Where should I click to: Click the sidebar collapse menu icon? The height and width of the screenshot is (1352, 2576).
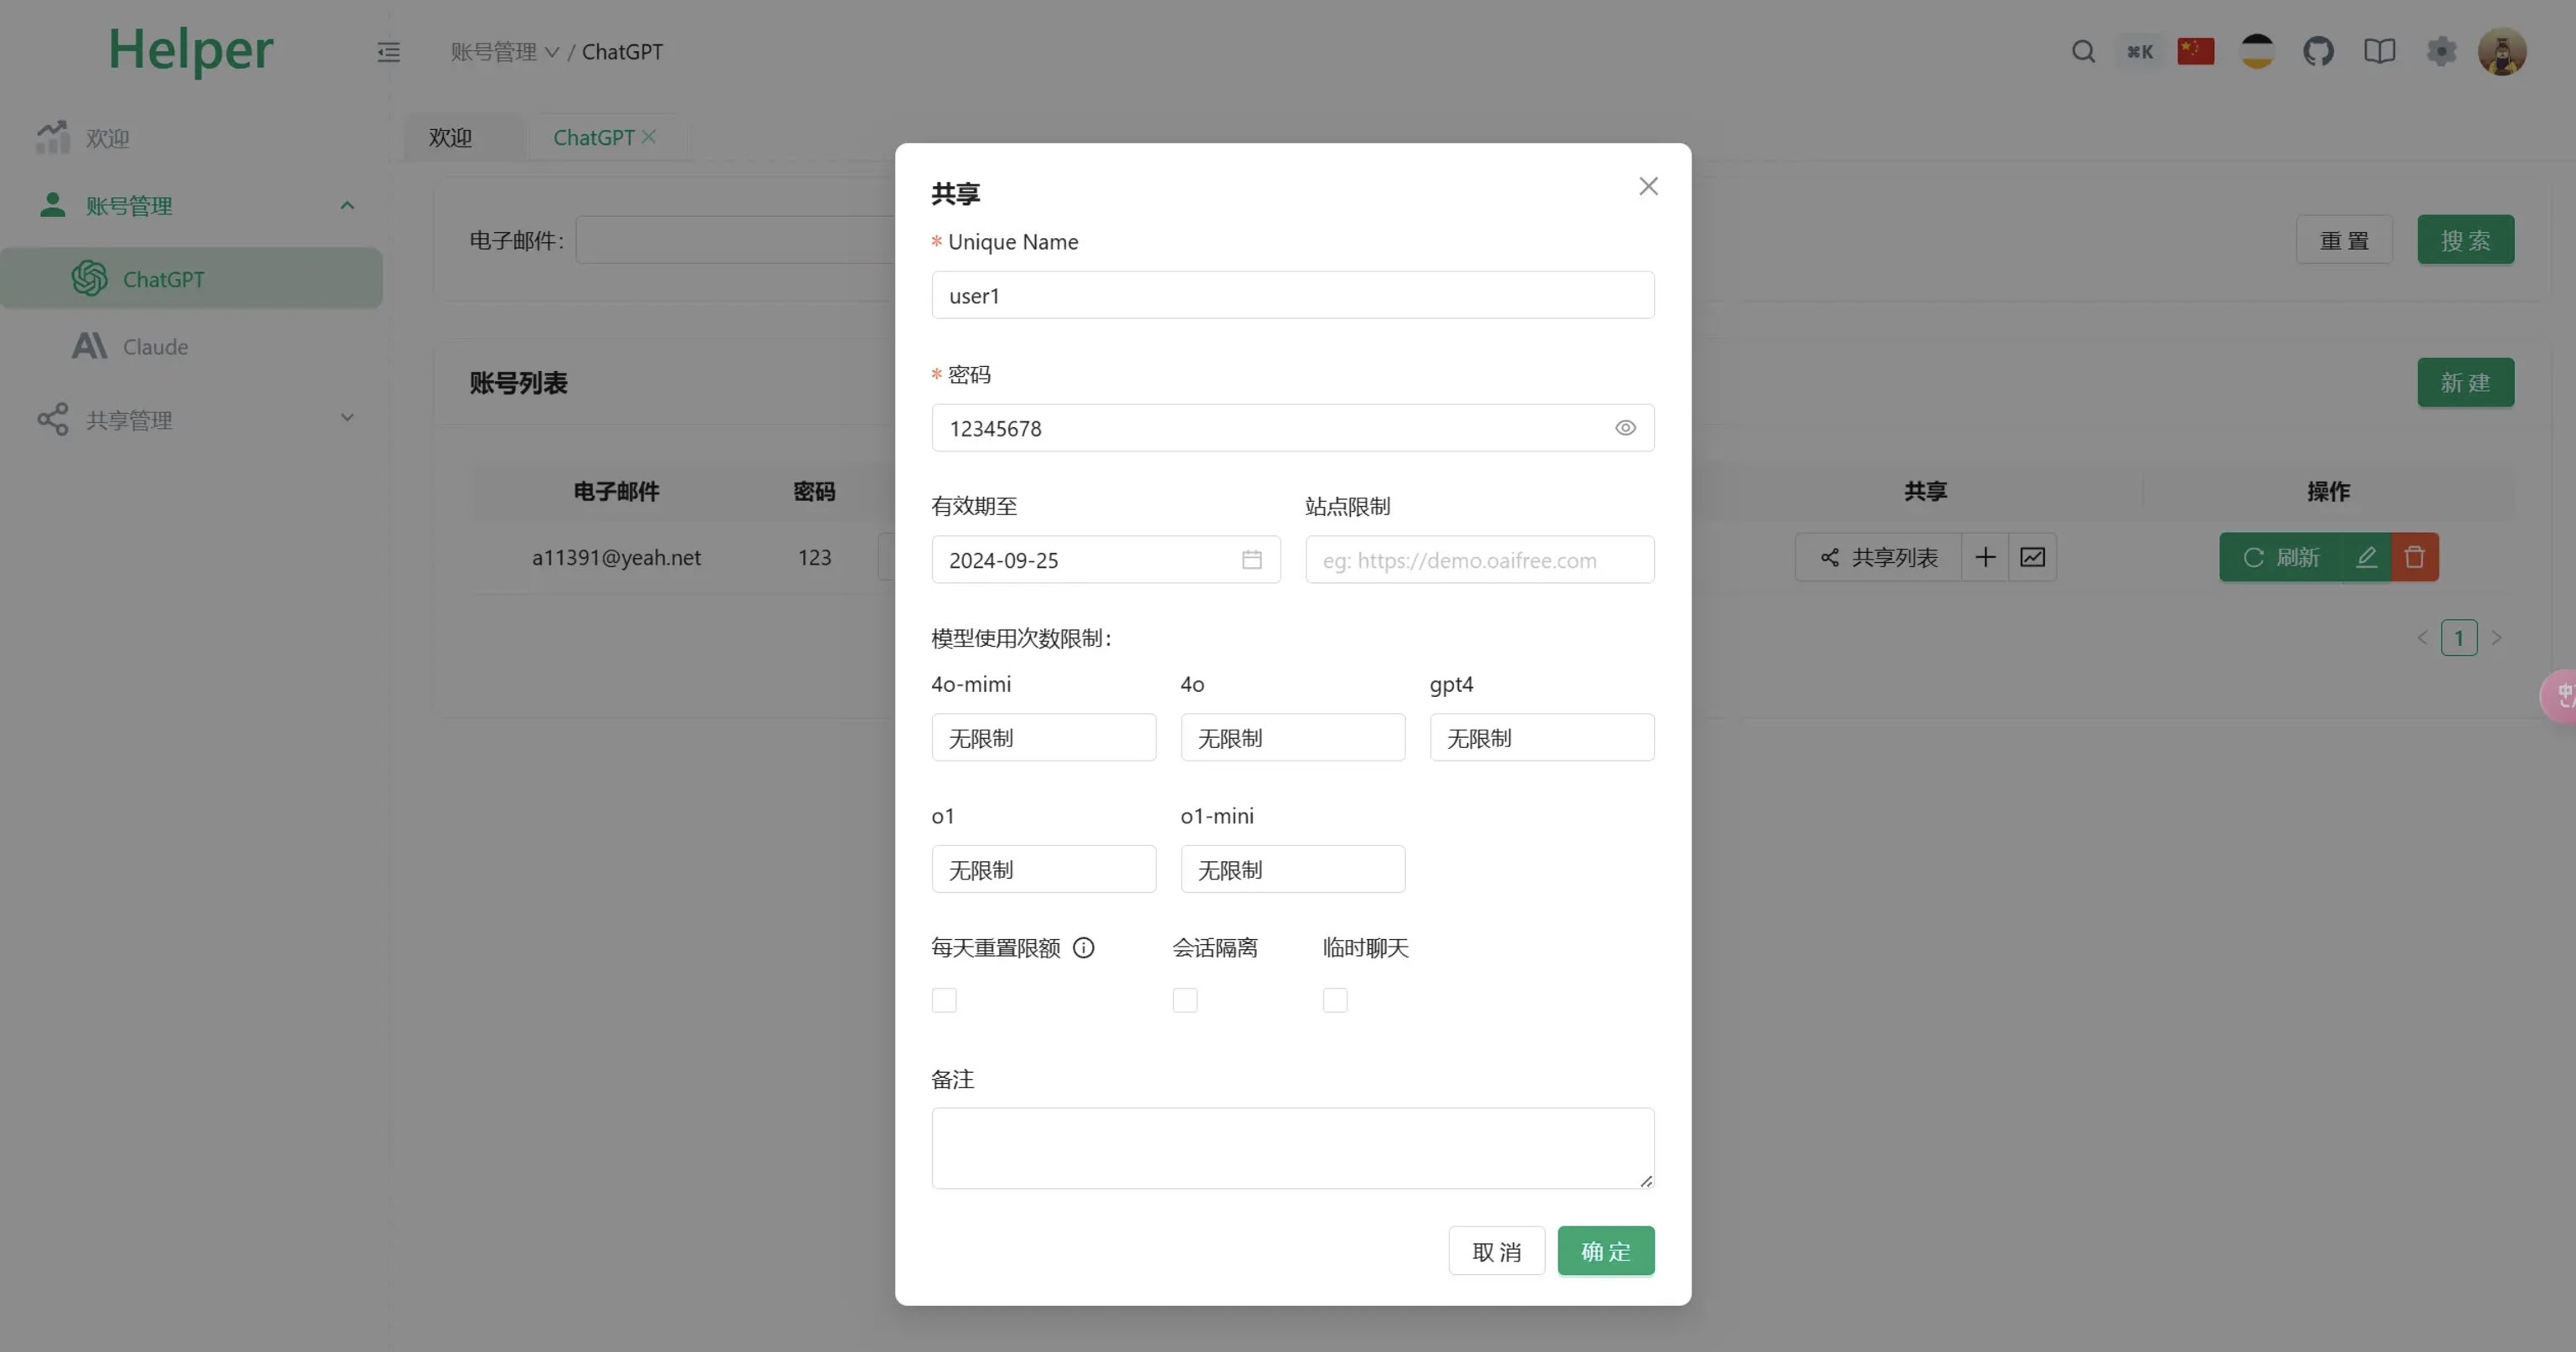(x=388, y=52)
